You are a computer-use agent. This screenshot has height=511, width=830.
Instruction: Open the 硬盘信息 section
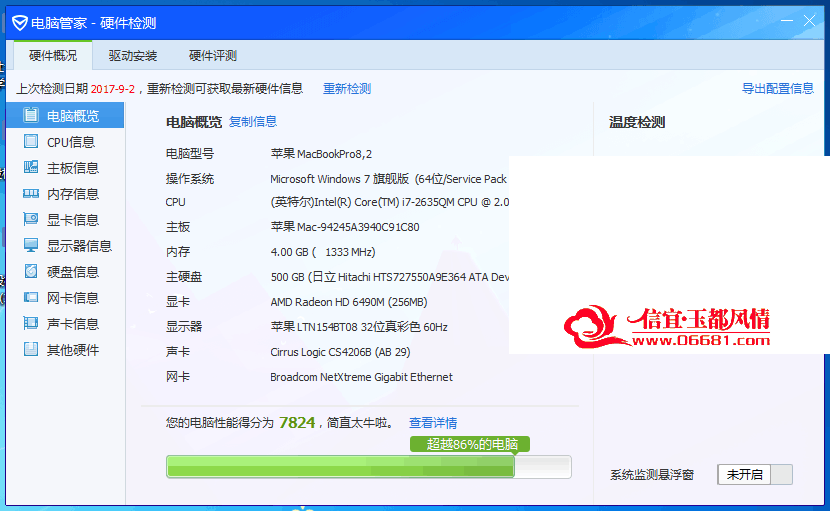pyautogui.click(x=65, y=272)
